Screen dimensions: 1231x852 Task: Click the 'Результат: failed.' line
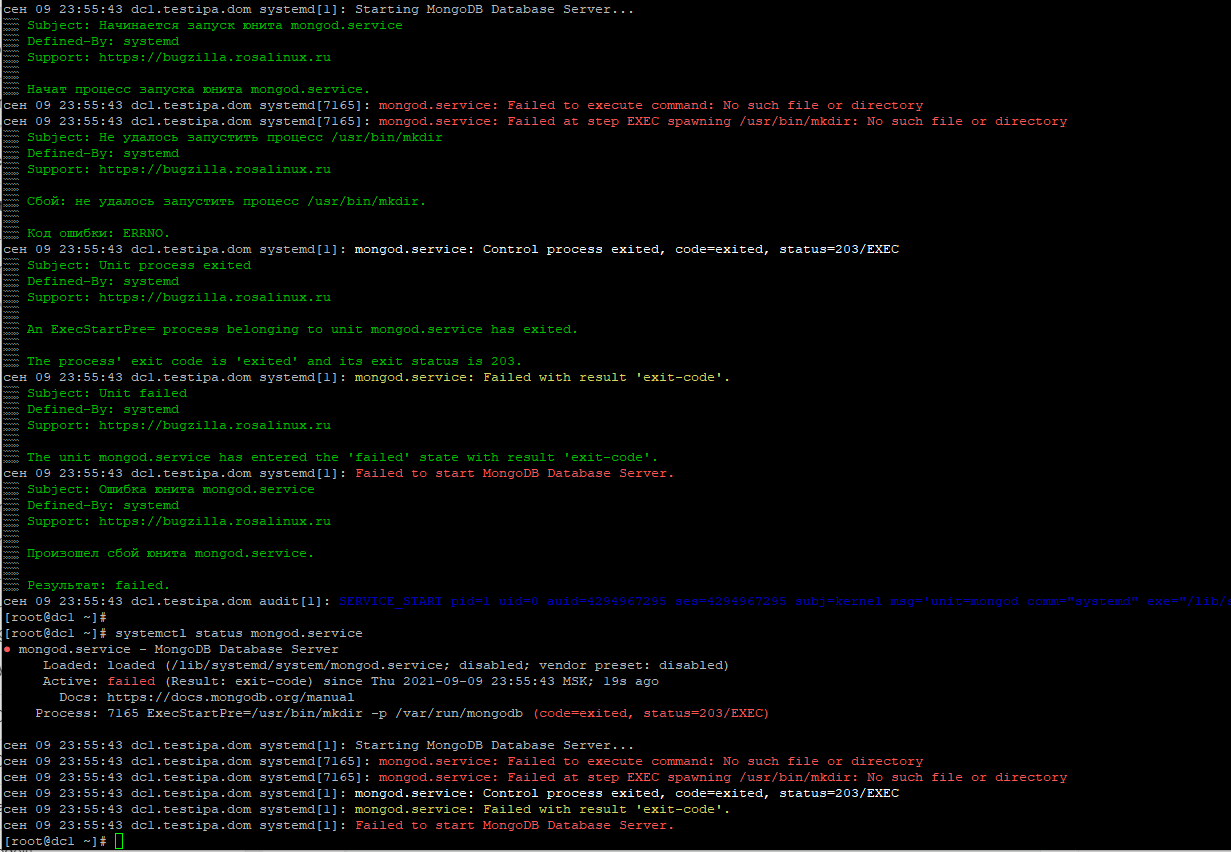pyautogui.click(x=98, y=585)
